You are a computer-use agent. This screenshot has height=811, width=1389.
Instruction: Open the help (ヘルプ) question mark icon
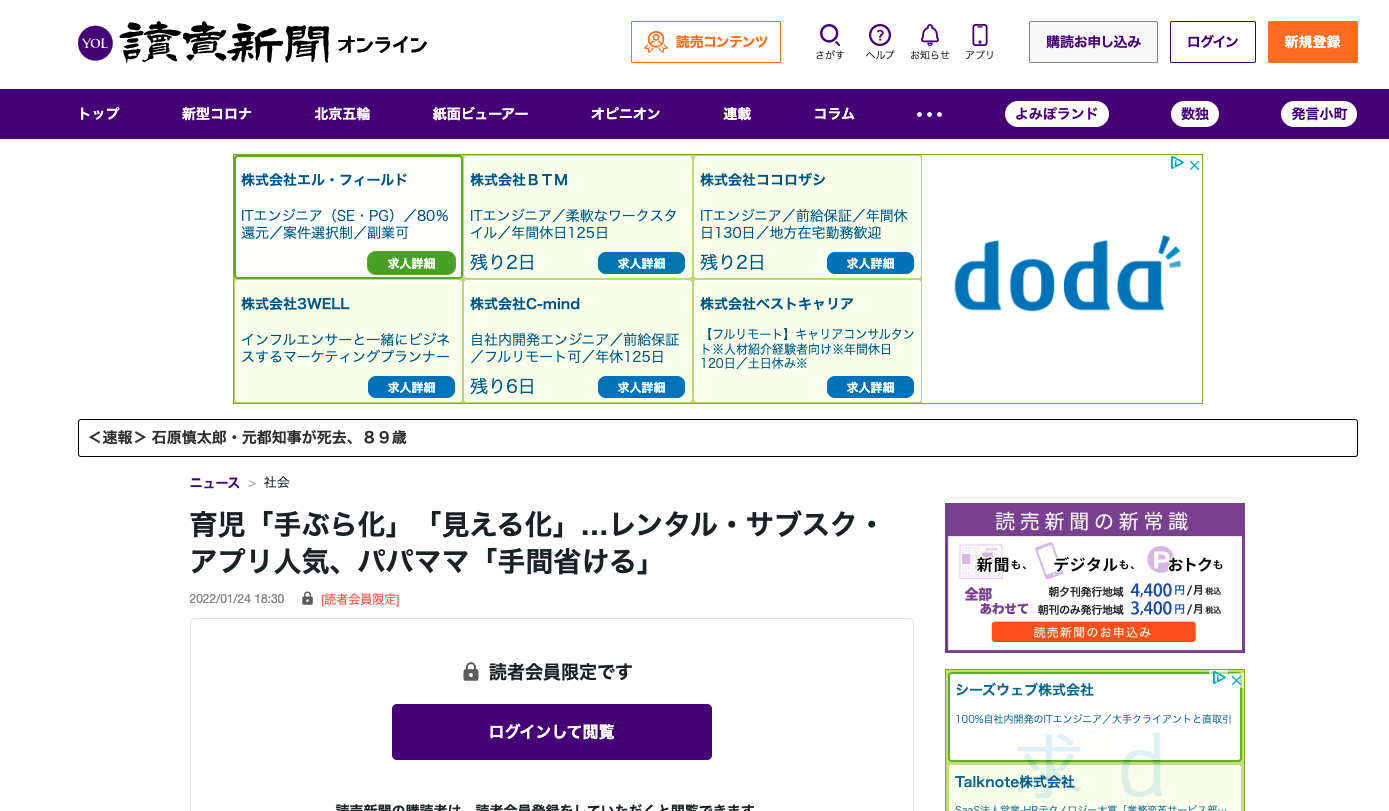tap(879, 36)
